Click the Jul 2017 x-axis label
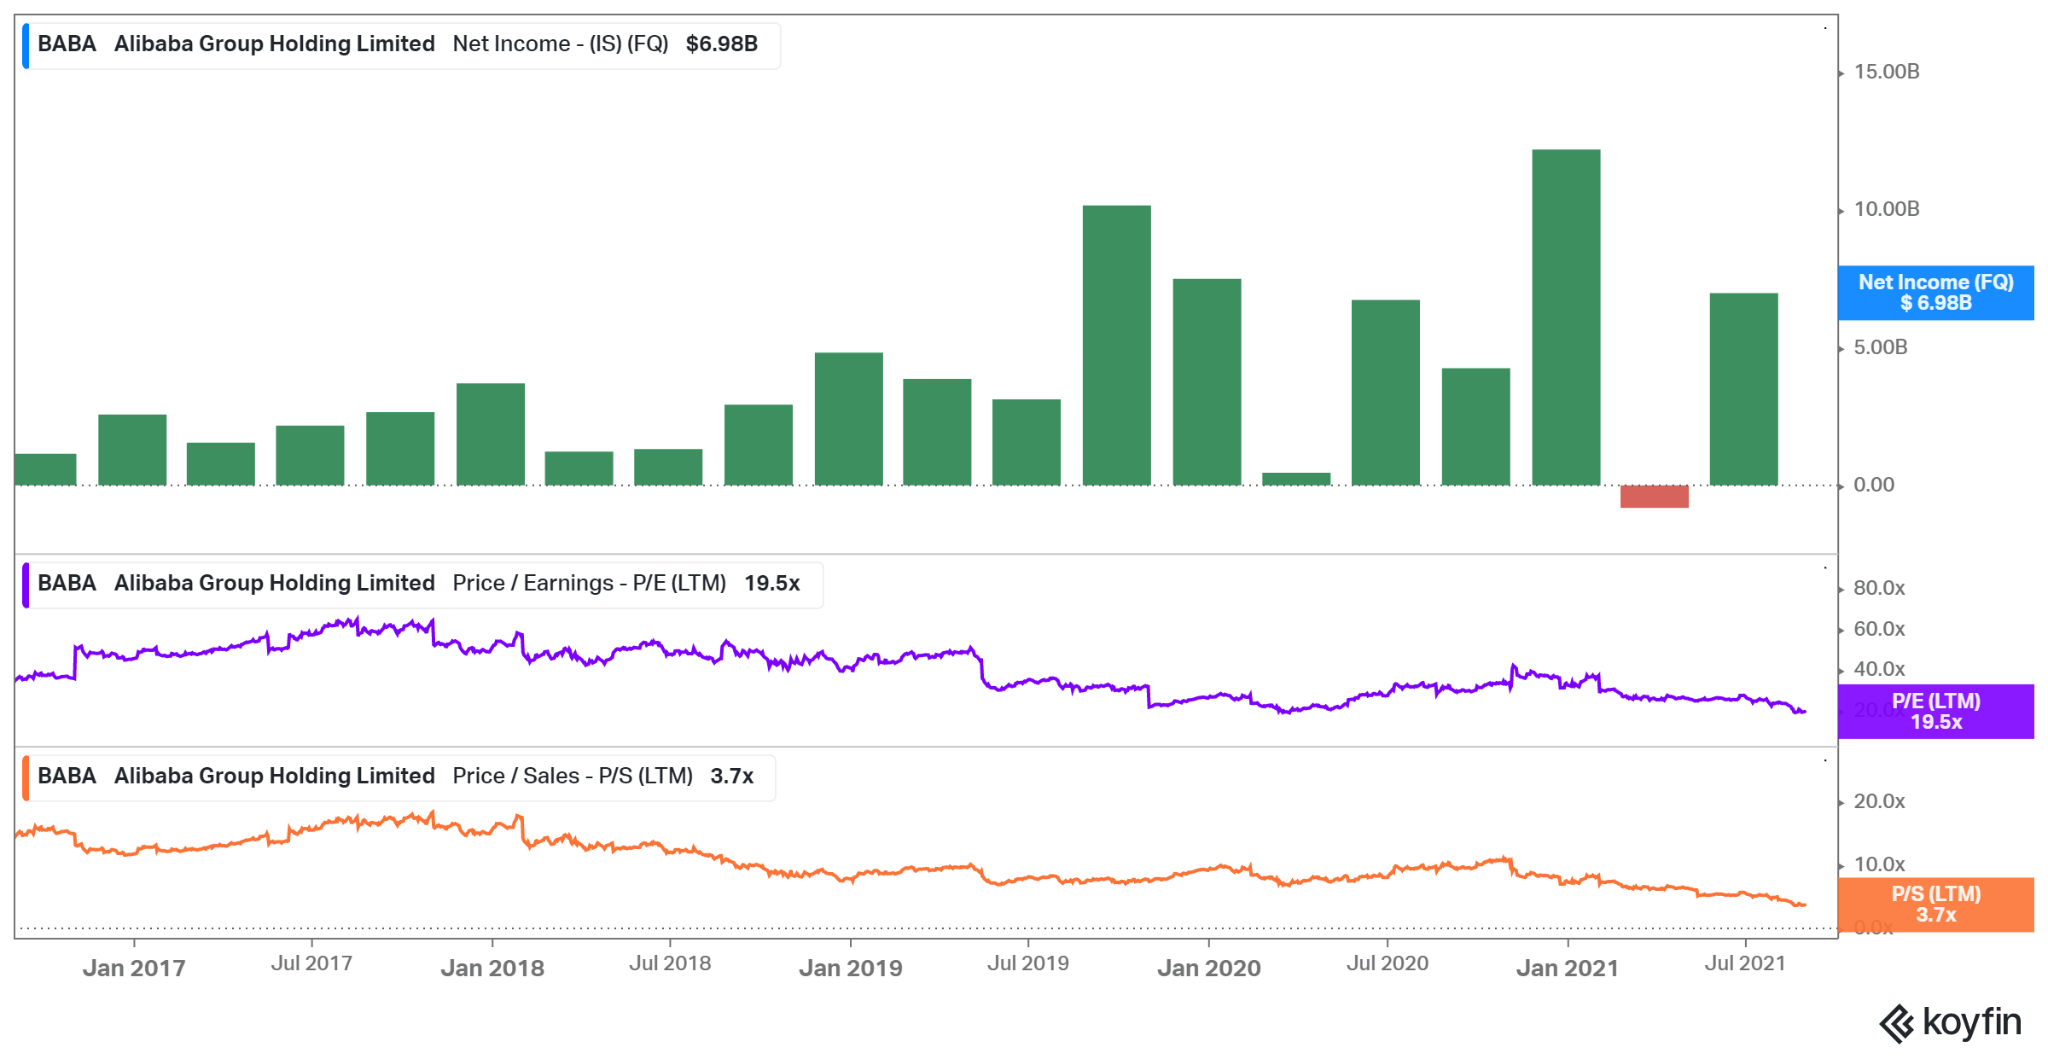This screenshot has width=2048, height=1058. [x=311, y=963]
